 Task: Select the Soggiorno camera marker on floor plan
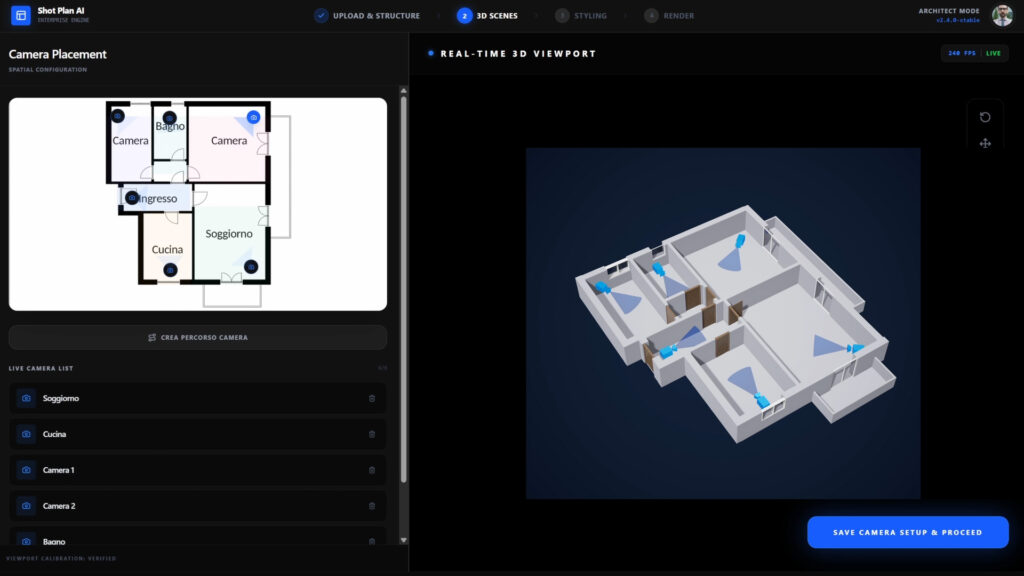click(x=251, y=267)
